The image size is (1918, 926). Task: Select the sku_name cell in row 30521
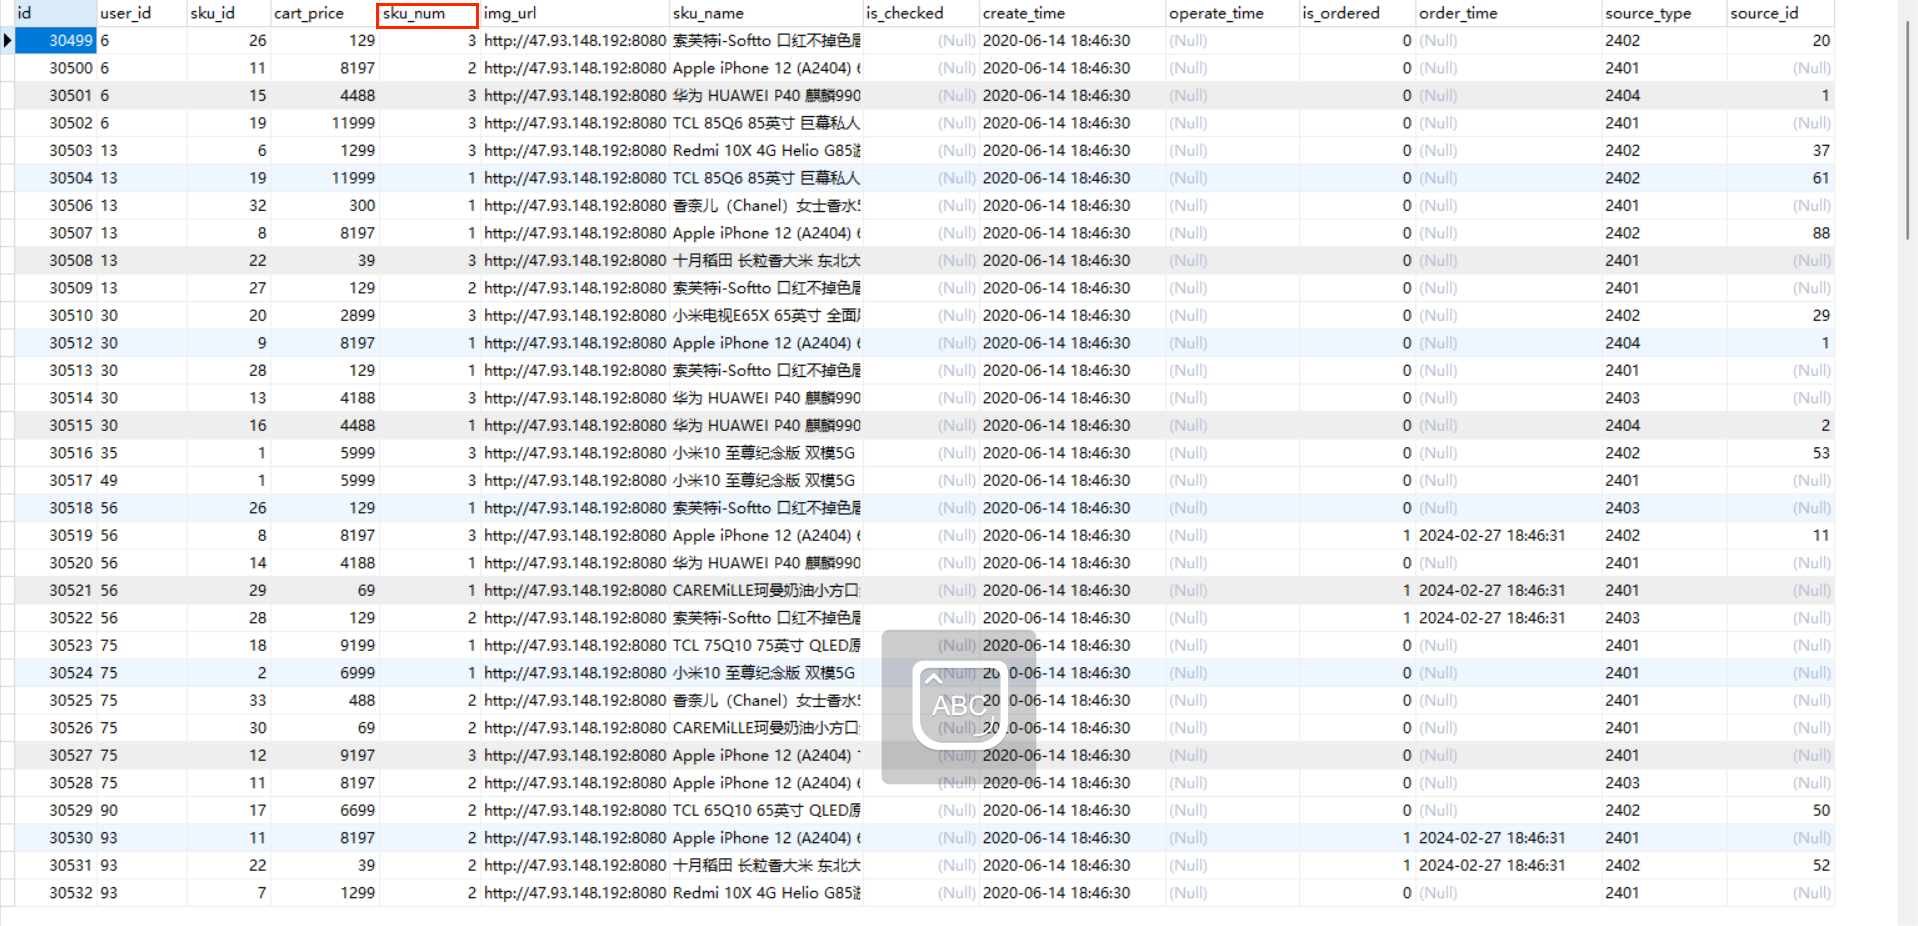(x=765, y=591)
